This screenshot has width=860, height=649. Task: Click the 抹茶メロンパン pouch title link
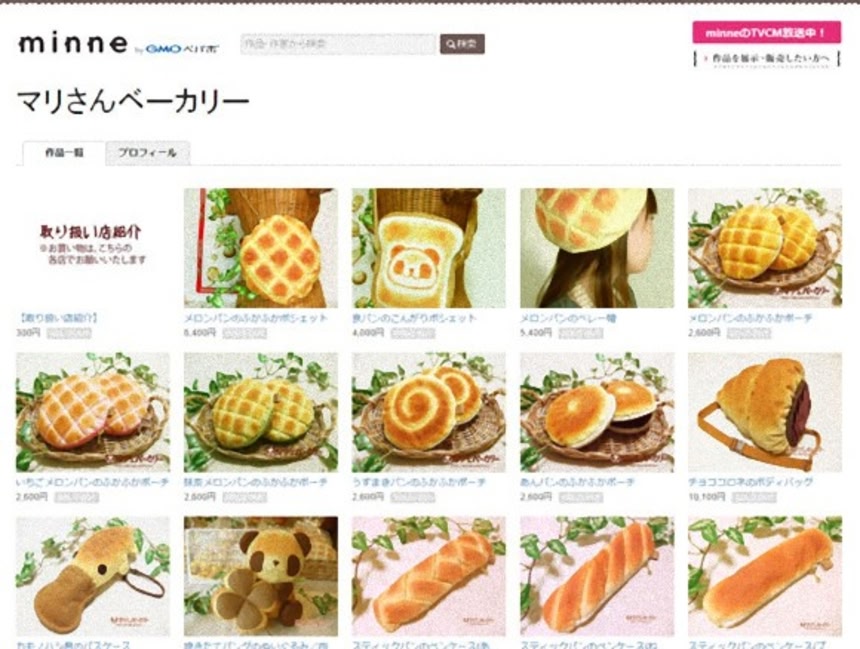pos(256,482)
